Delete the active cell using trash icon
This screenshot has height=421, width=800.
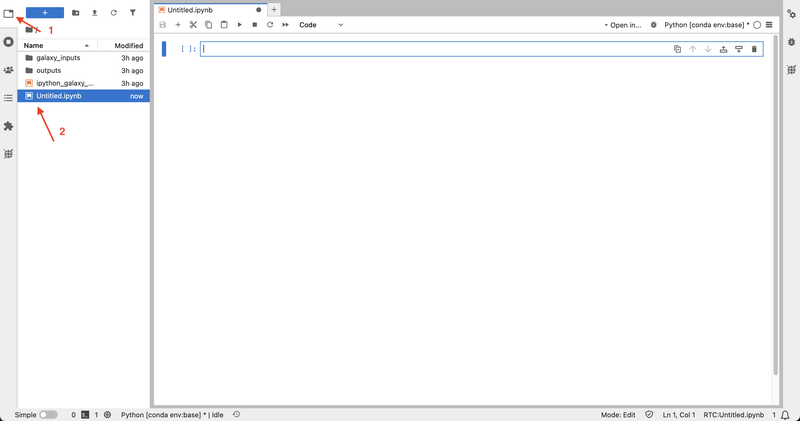pyautogui.click(x=754, y=49)
